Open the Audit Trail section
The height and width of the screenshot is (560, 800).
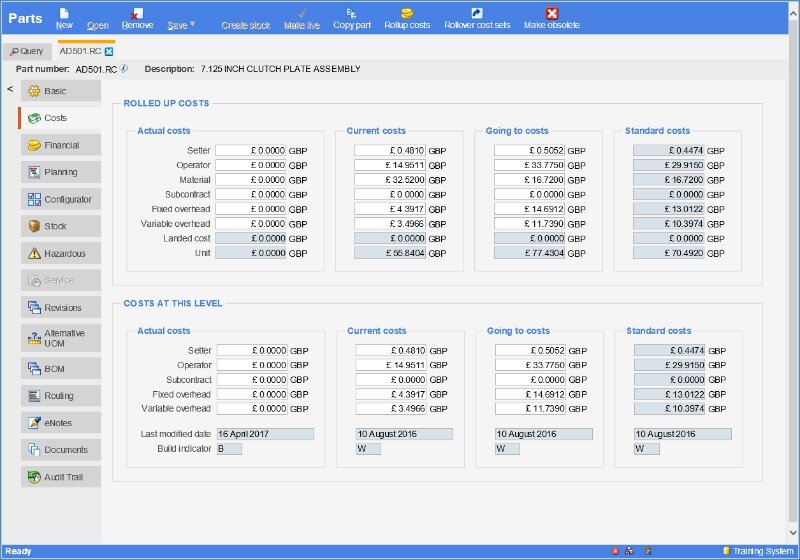point(60,477)
